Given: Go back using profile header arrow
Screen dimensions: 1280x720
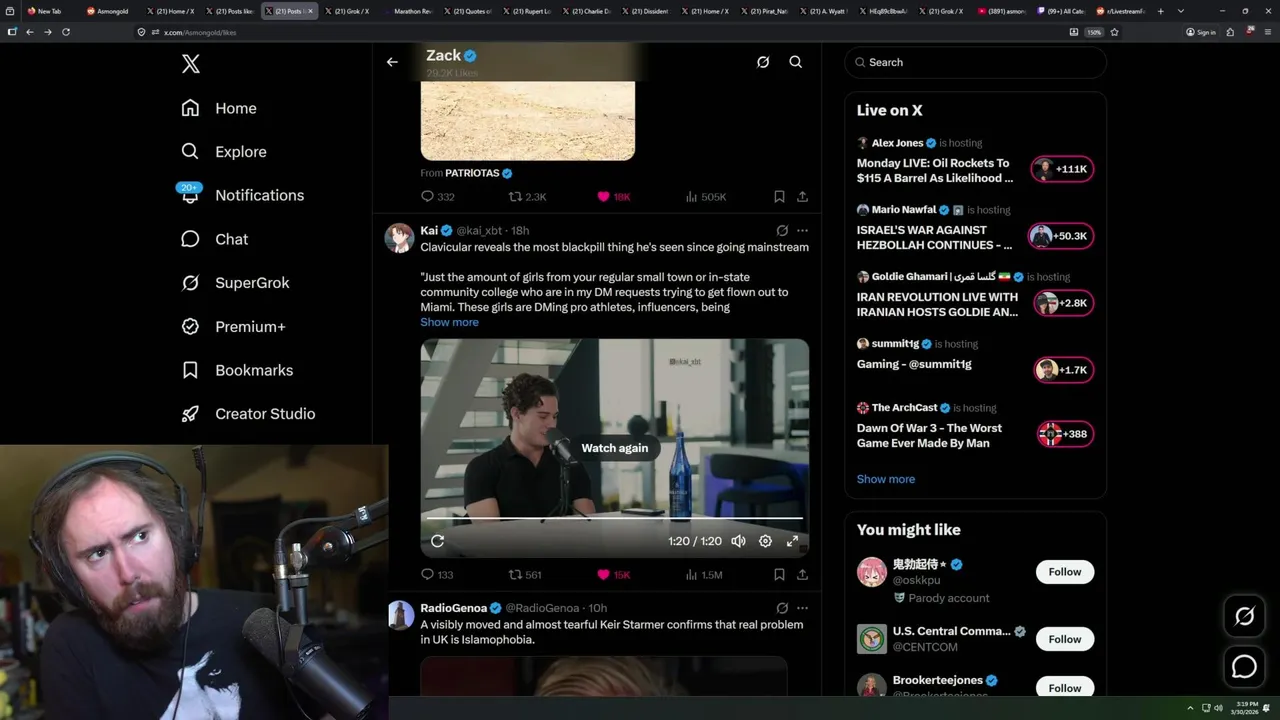Looking at the screenshot, I should [x=392, y=62].
